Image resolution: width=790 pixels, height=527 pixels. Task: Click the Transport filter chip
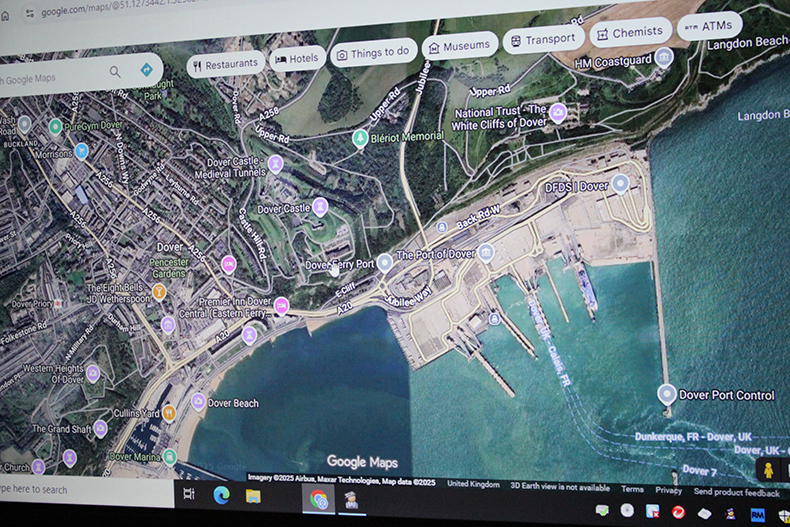tap(543, 39)
